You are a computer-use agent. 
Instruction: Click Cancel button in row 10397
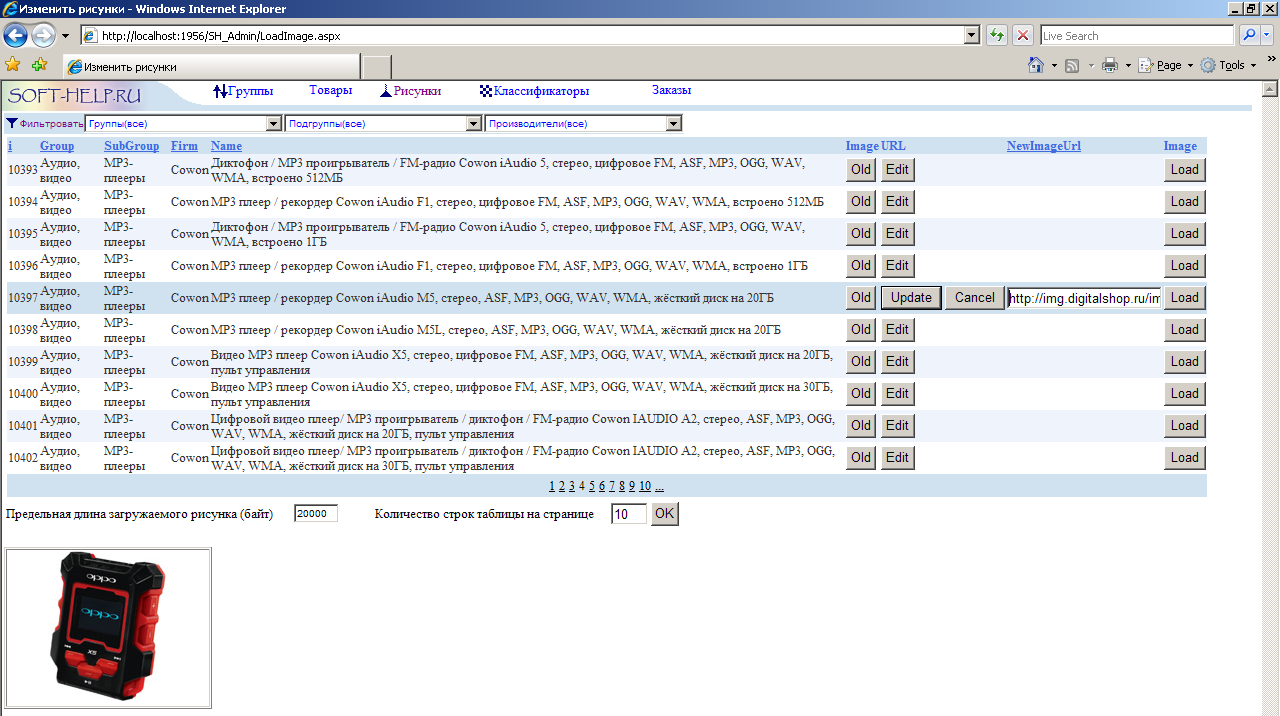click(975, 298)
